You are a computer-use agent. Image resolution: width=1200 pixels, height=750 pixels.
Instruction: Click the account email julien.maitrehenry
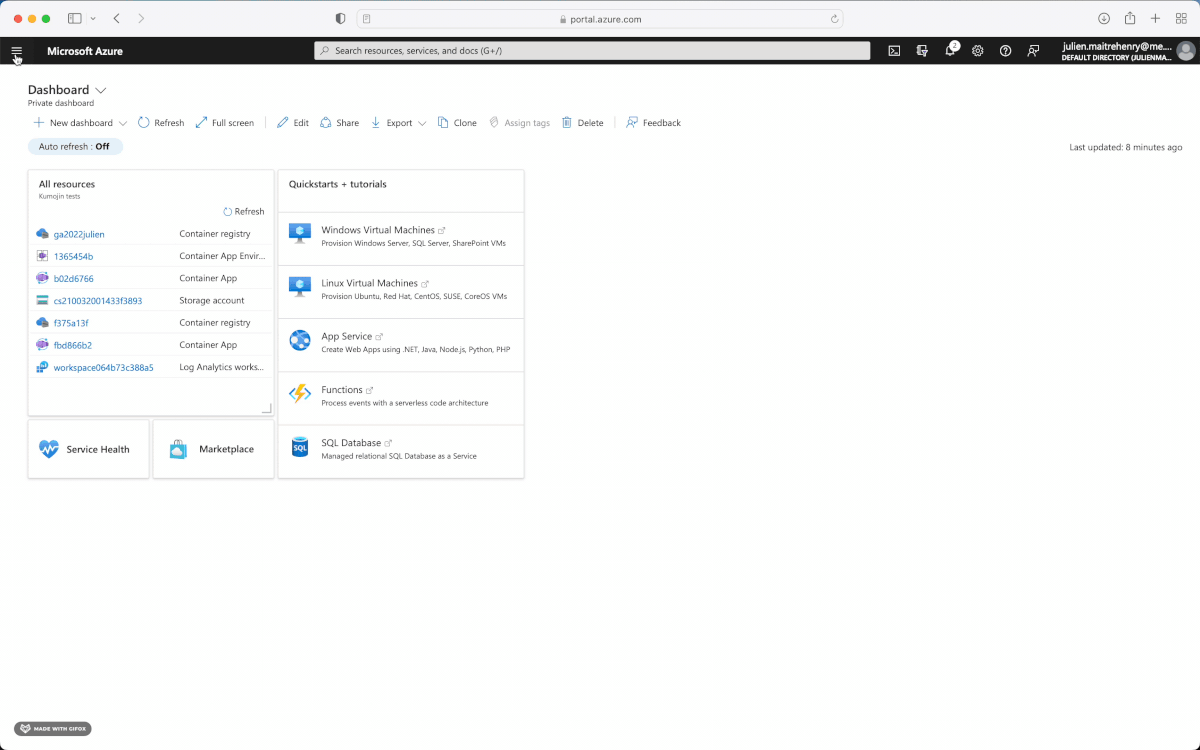click(x=1116, y=46)
